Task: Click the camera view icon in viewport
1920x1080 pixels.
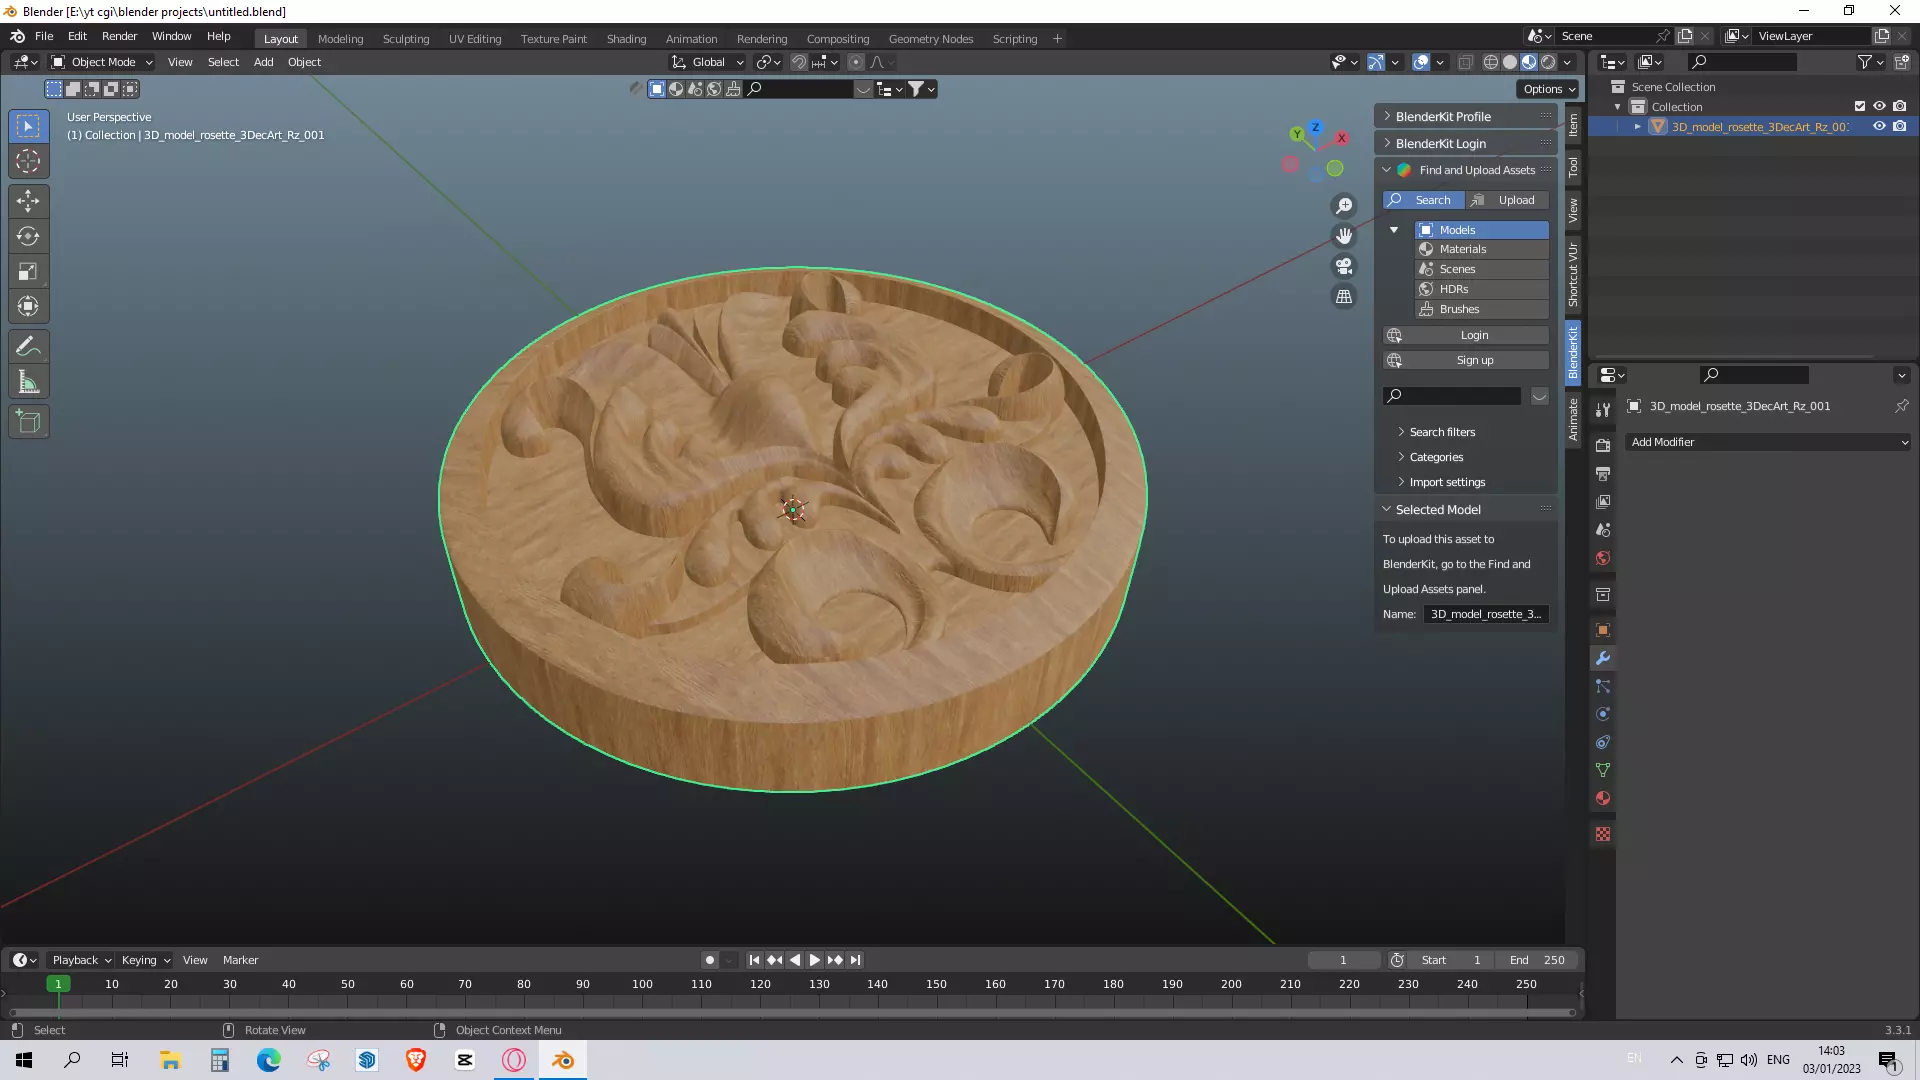Action: click(x=1344, y=266)
